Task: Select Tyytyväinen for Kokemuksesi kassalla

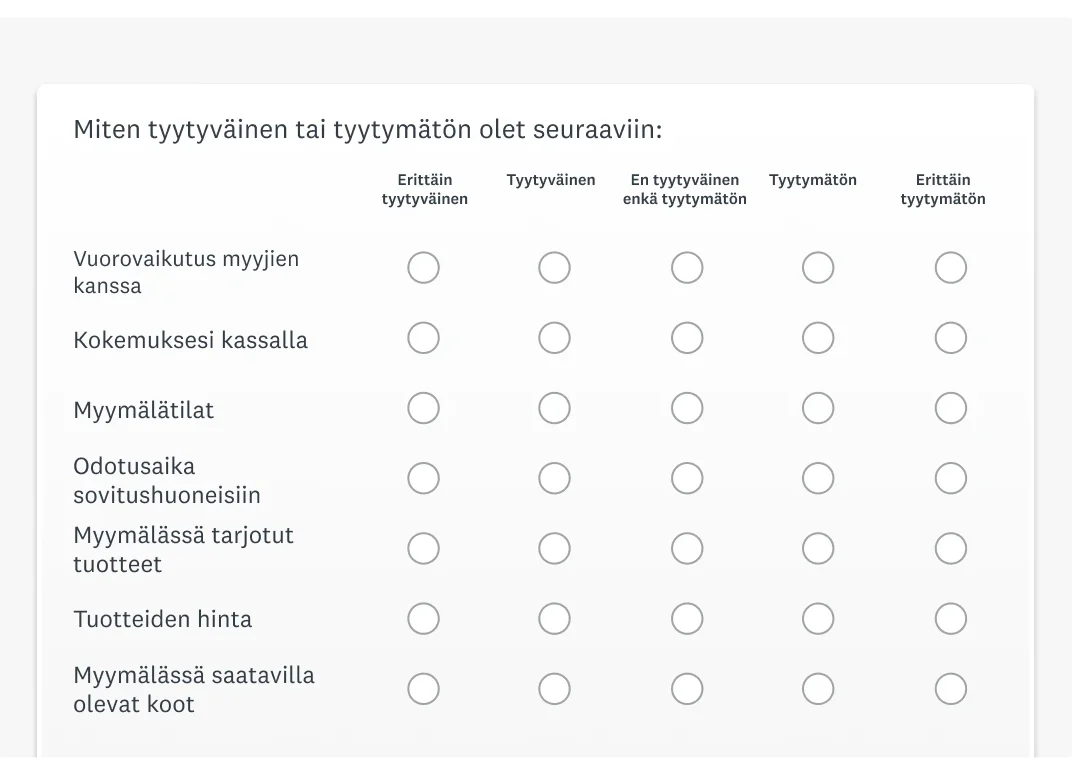Action: [x=554, y=338]
